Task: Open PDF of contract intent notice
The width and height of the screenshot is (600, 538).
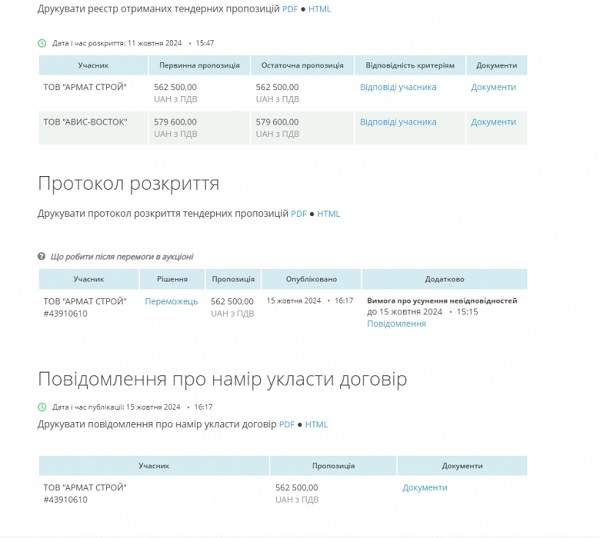Action: pyautogui.click(x=287, y=424)
